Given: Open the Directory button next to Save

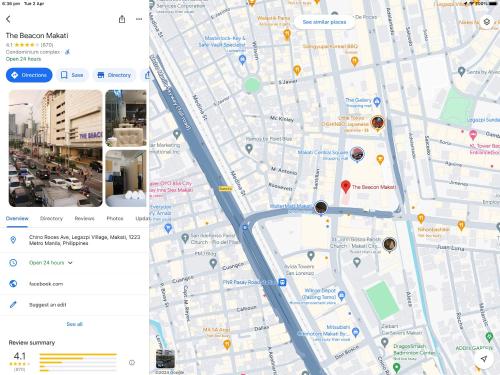Looking at the screenshot, I should (114, 75).
